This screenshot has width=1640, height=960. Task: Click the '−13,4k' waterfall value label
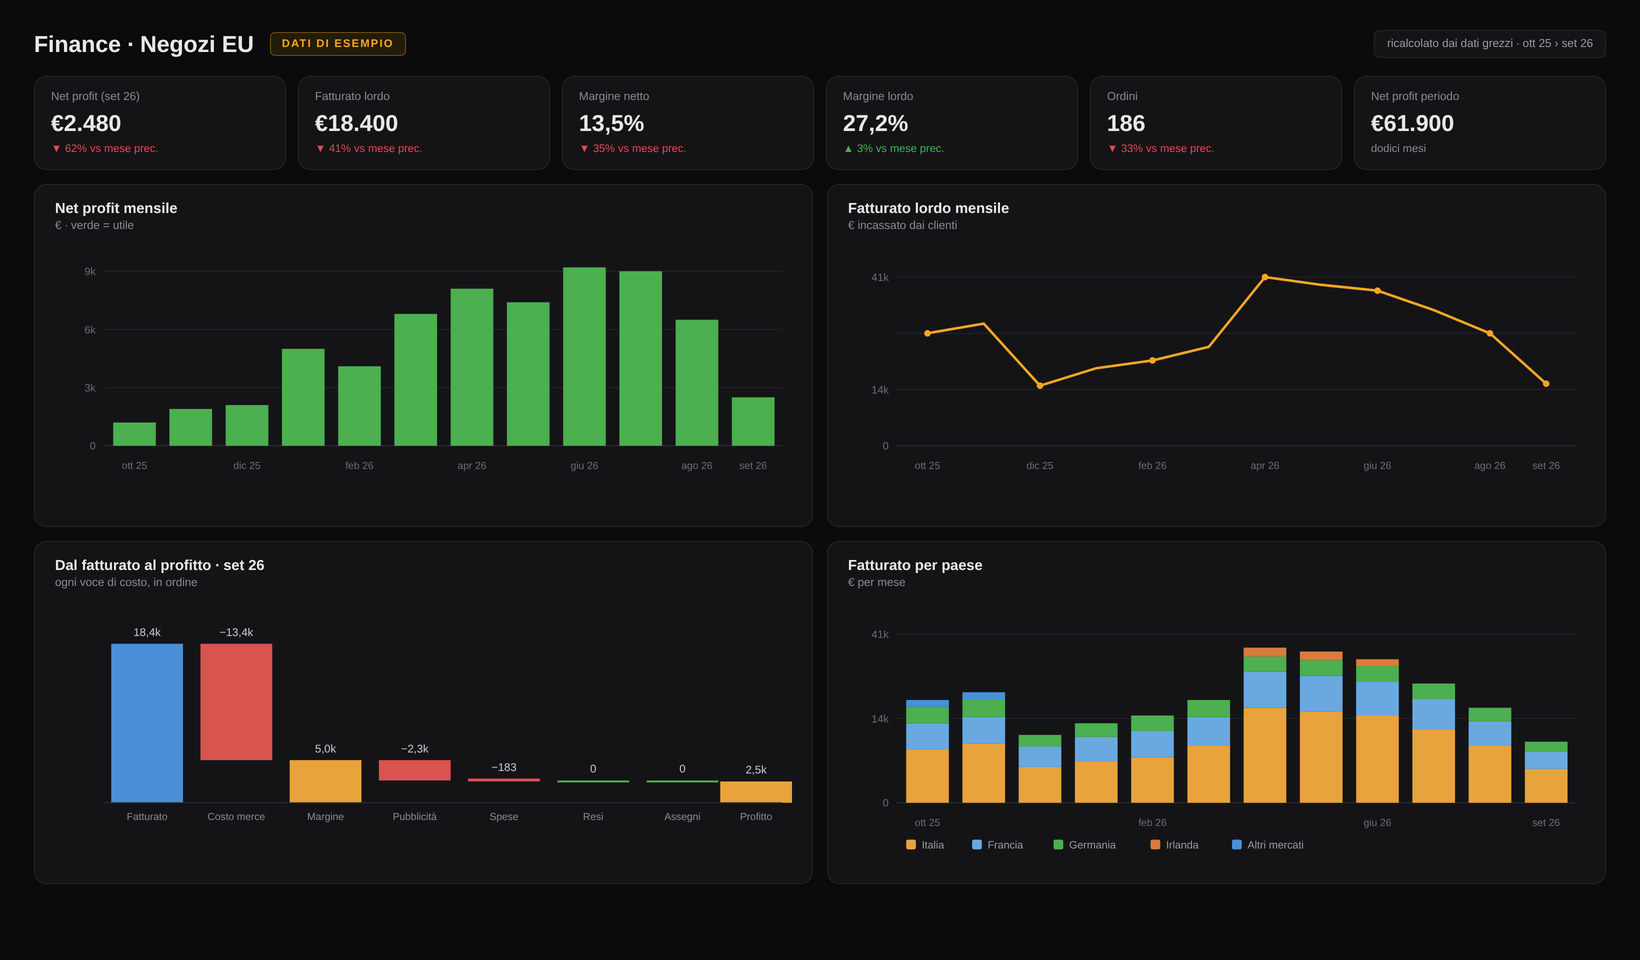[x=236, y=632]
